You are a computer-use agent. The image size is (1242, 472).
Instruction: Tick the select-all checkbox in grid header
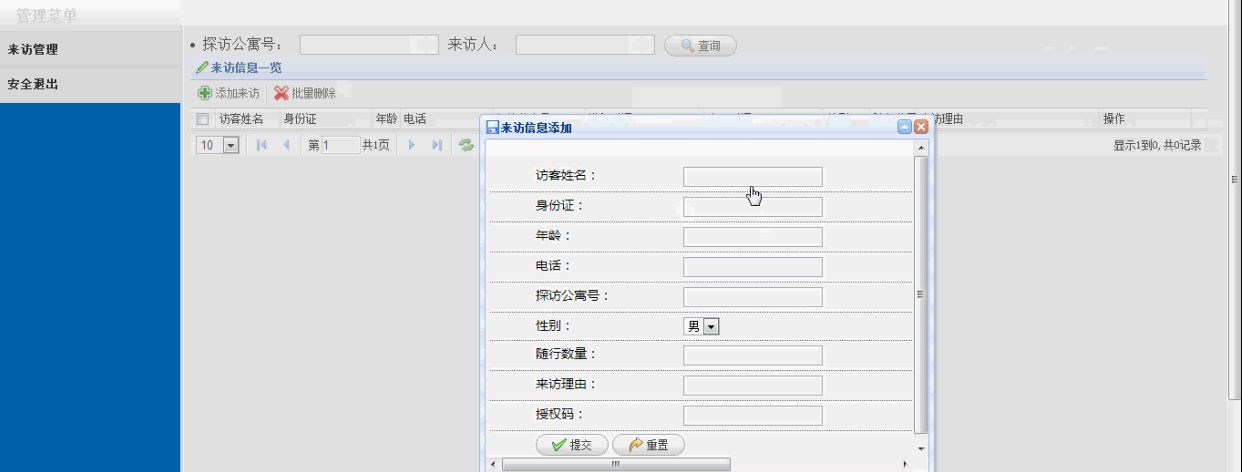tap(203, 120)
